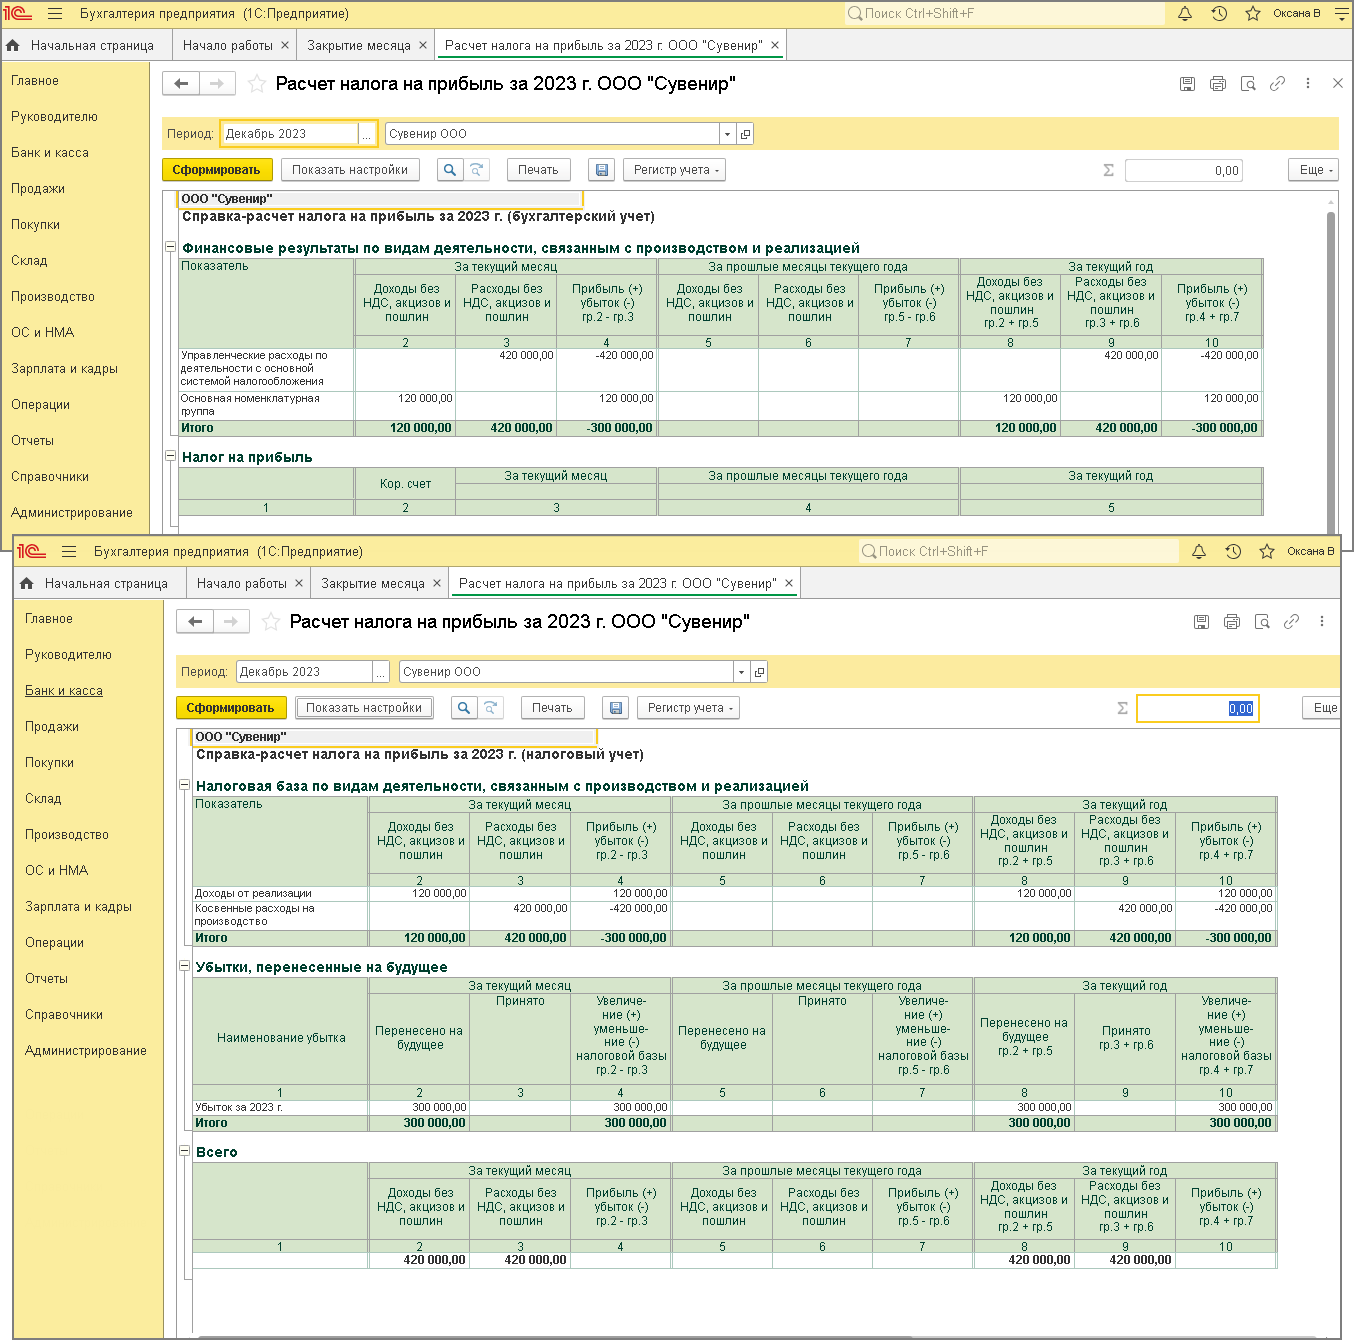Click the notifications bell icon in top window

click(x=1185, y=14)
